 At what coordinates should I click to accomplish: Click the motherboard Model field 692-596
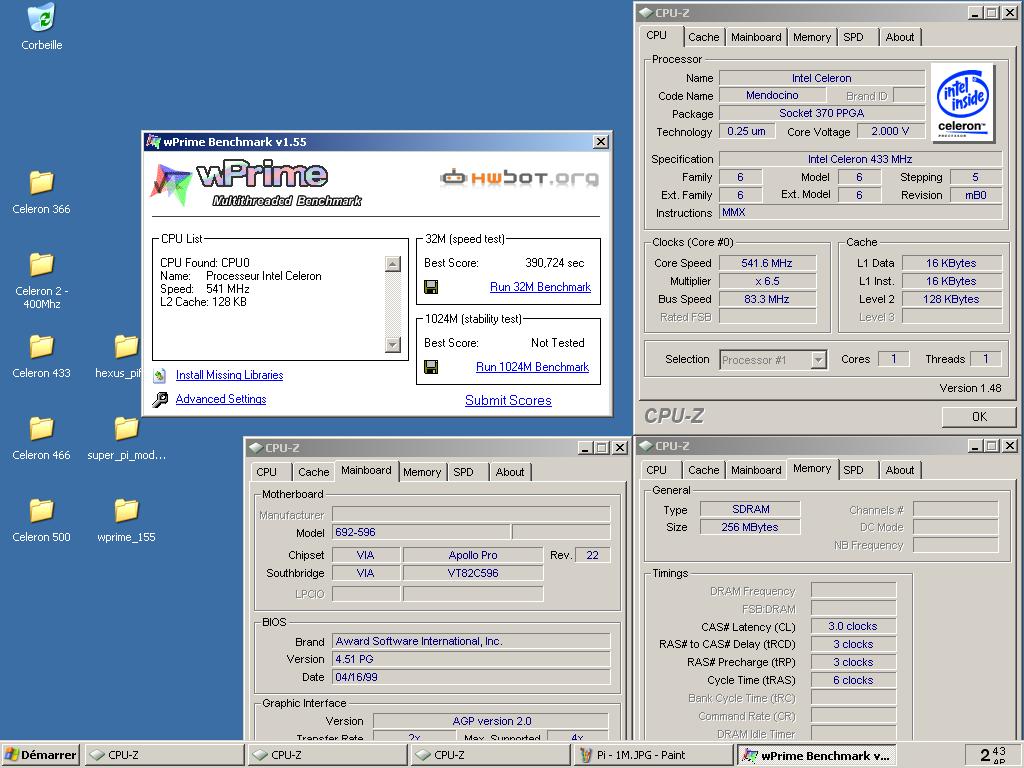coord(421,532)
